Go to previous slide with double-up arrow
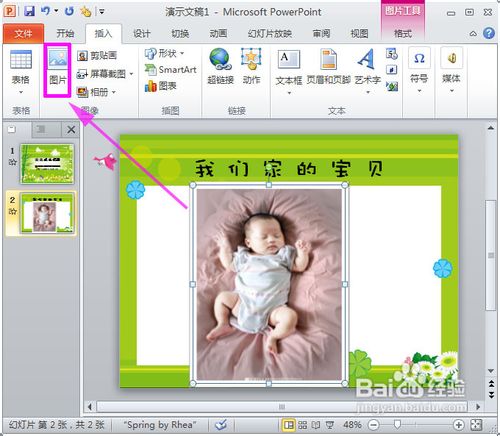The width and height of the screenshot is (500, 436). [491, 383]
